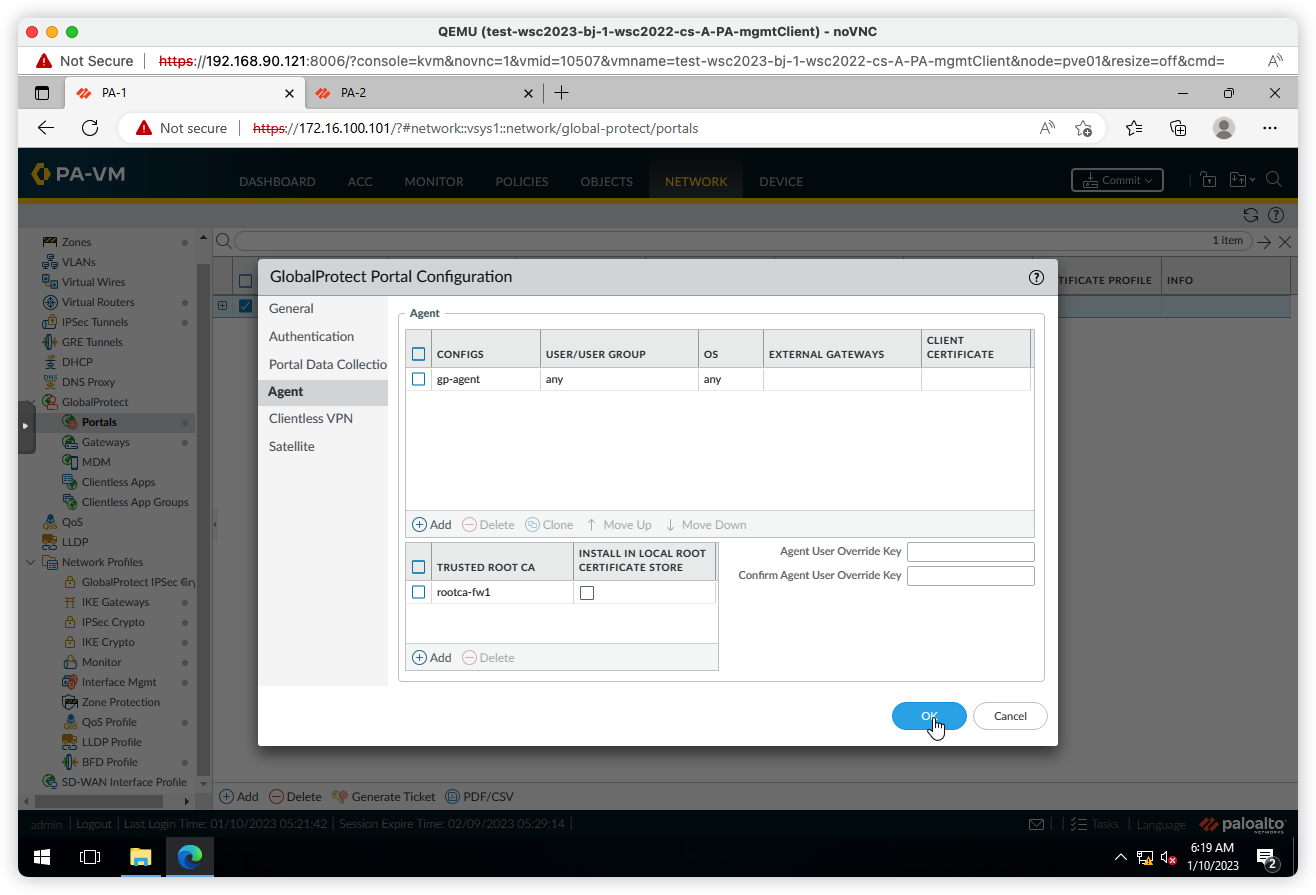Add a new agent config
Viewport: 1316px width, 895px height.
[432, 525]
